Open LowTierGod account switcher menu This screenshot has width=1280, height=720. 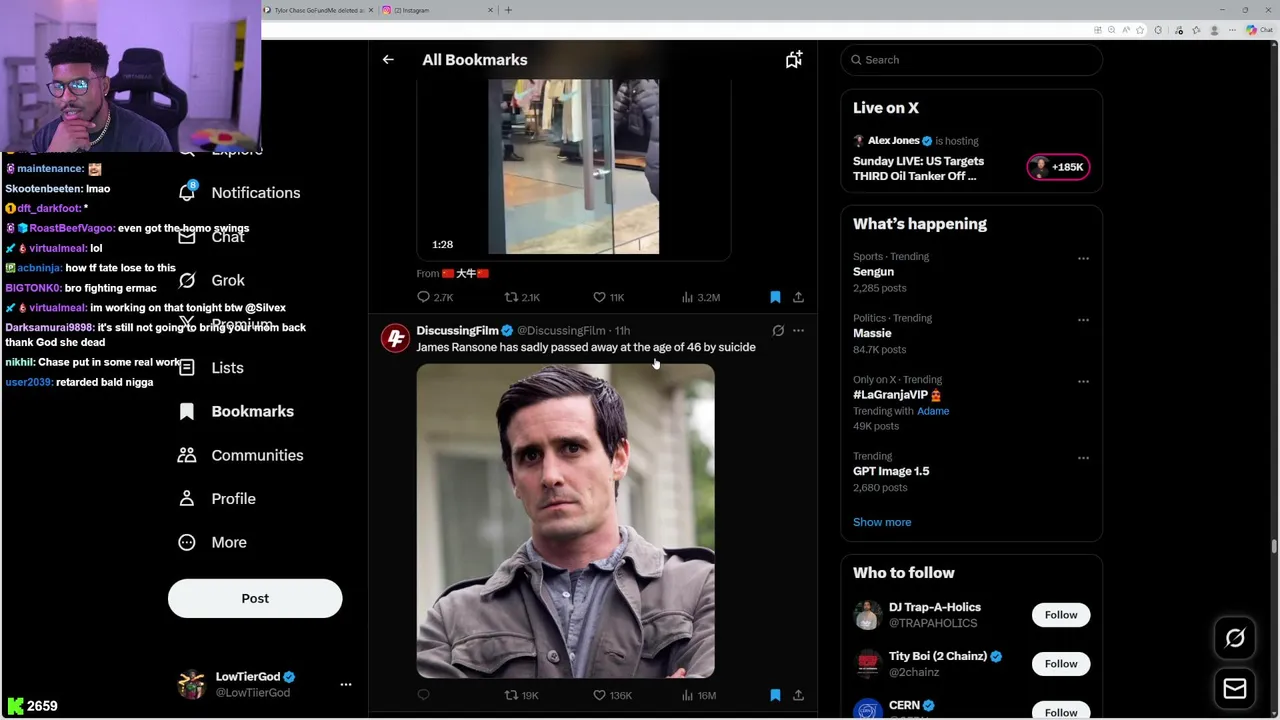click(x=346, y=685)
